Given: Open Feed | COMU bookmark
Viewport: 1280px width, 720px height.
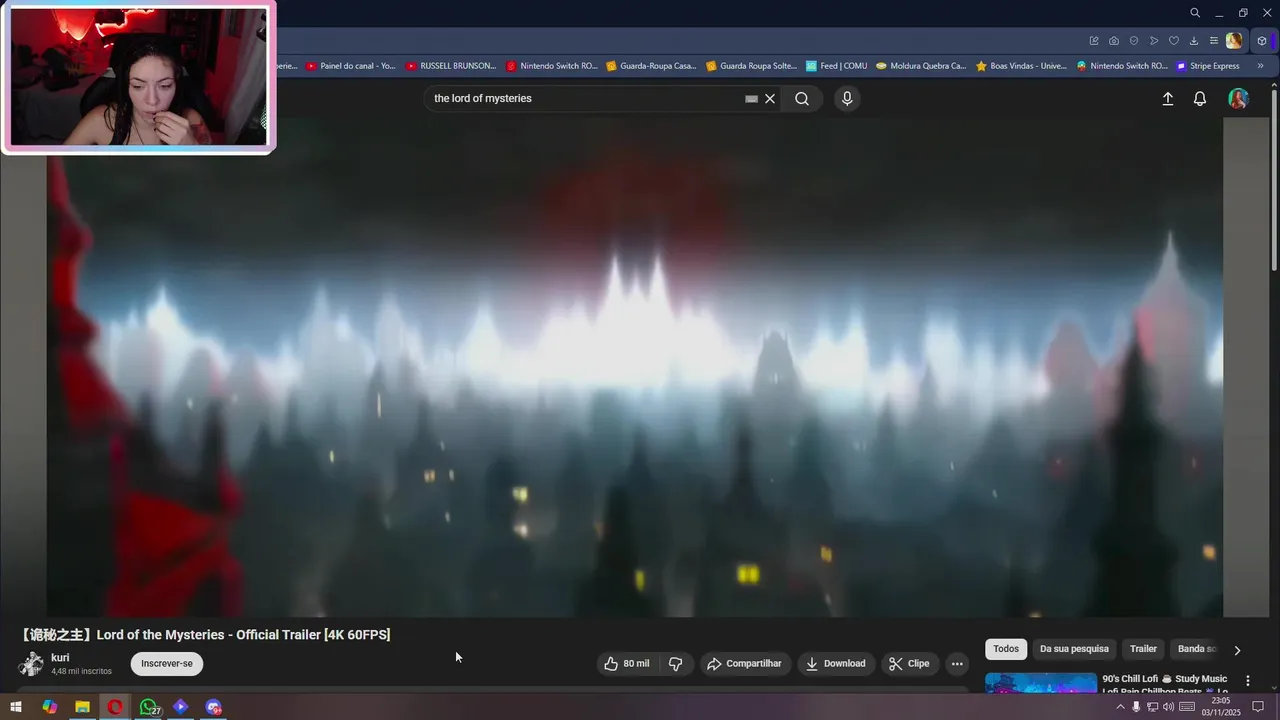Looking at the screenshot, I should click(836, 66).
